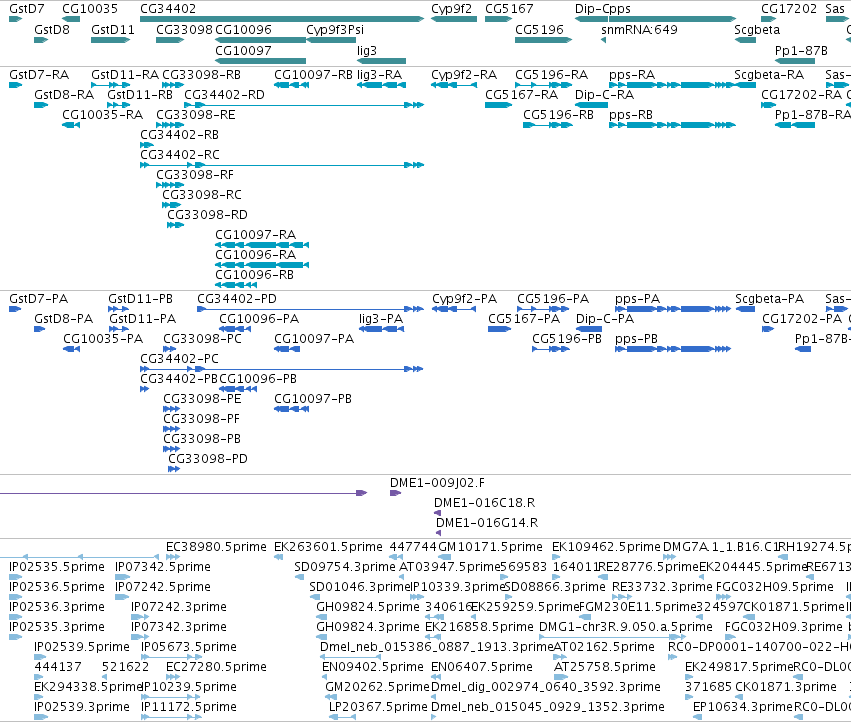
Task: Select EST IP02535.5prime
Action: tap(57, 567)
